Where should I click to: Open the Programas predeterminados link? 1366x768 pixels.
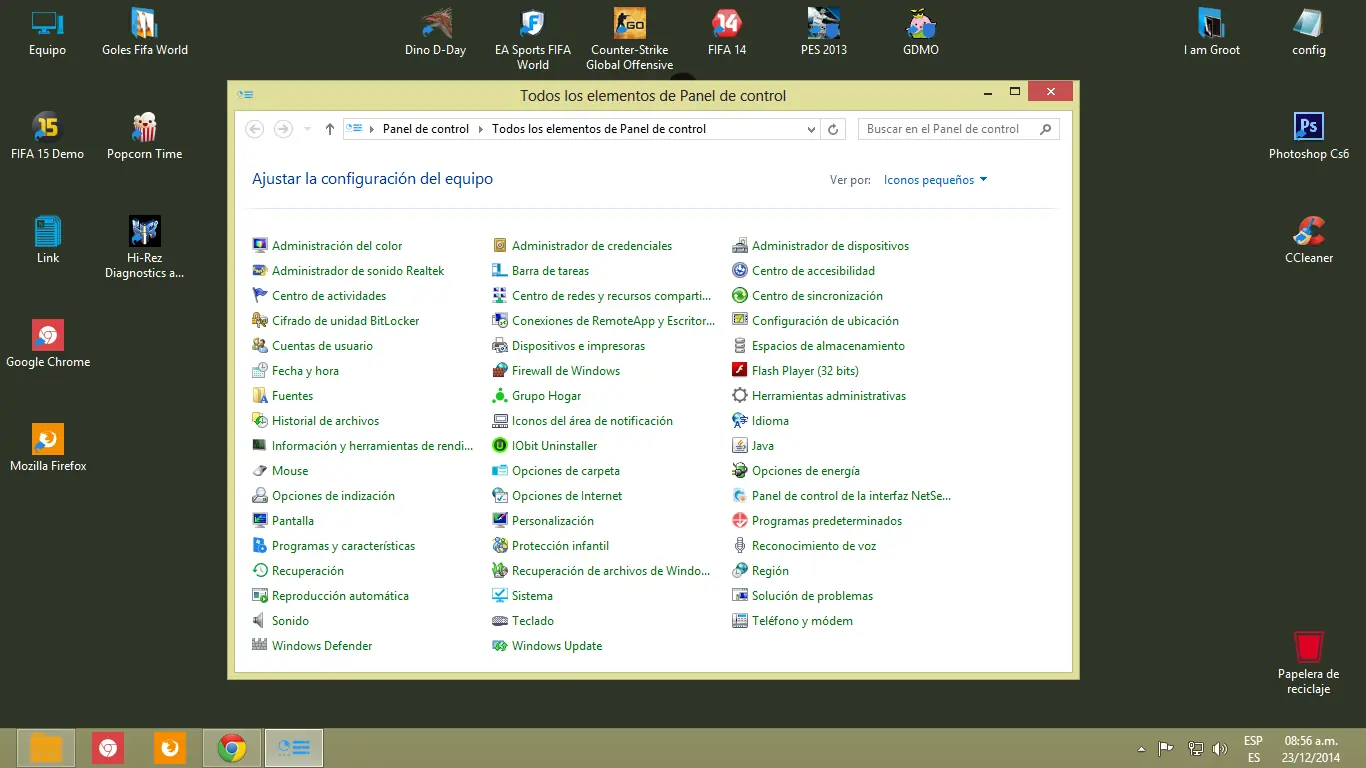[827, 521]
